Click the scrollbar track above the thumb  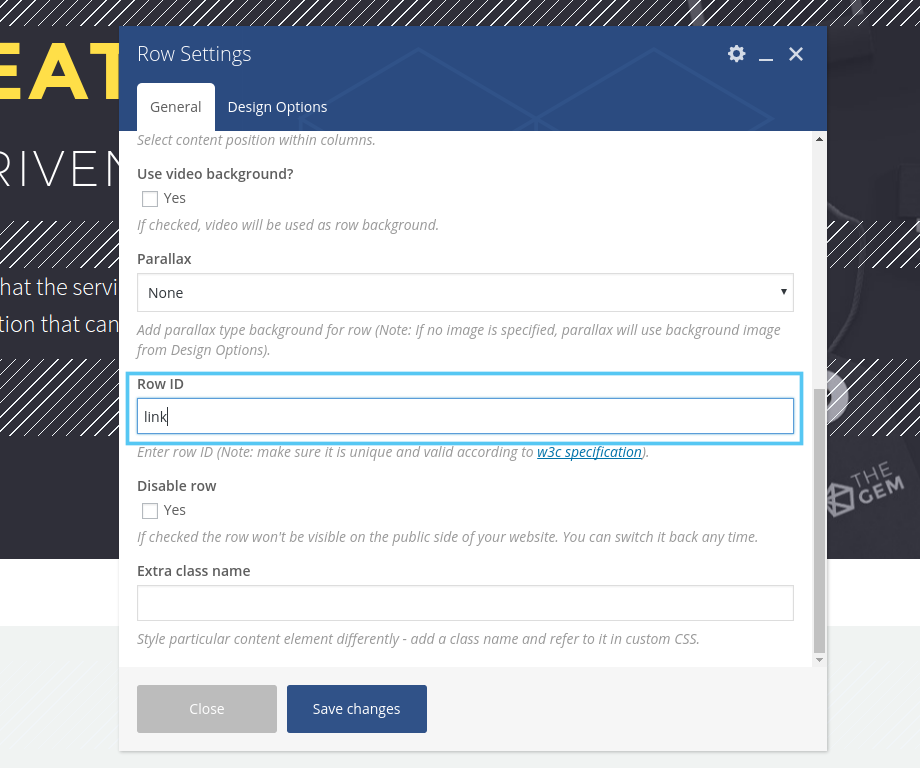pos(820,260)
